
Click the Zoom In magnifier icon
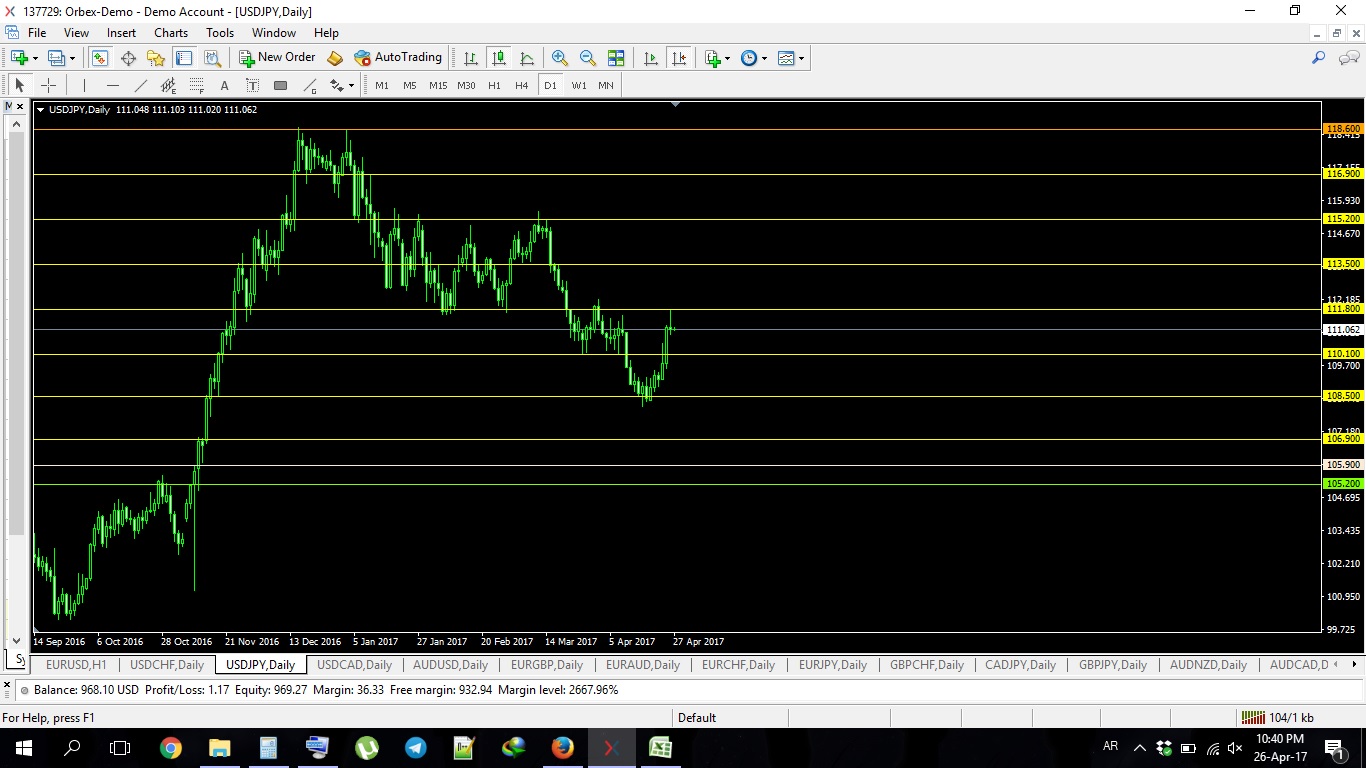[560, 58]
